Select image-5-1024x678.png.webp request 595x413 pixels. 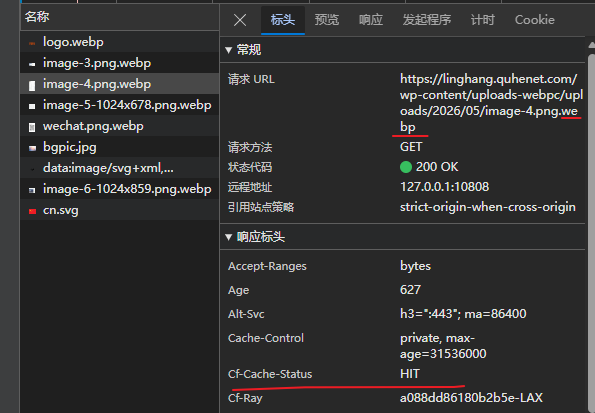[x=120, y=105]
